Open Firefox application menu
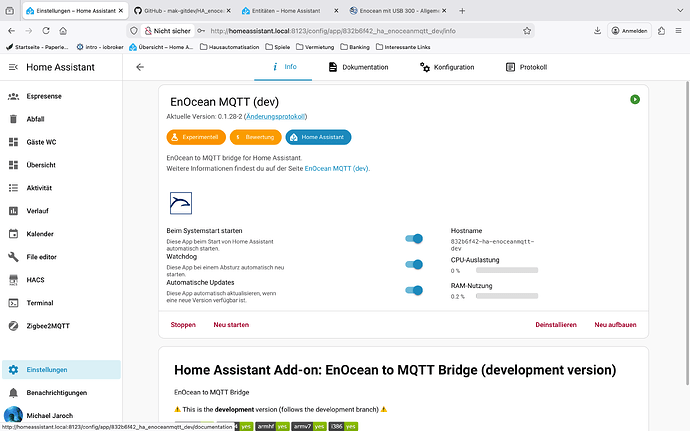Image resolution: width=690 pixels, height=431 pixels. pos(679,31)
